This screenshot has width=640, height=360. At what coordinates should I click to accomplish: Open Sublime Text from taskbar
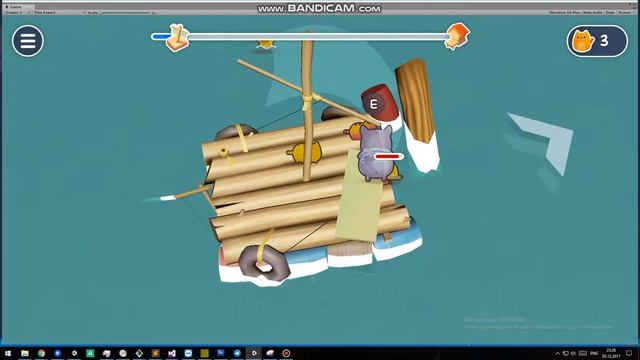[156, 353]
